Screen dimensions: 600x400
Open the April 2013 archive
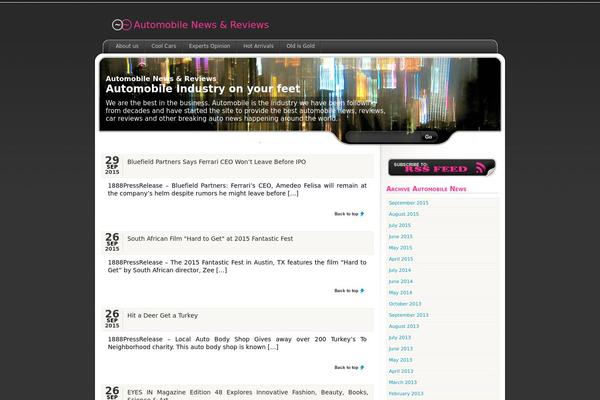[x=401, y=371]
